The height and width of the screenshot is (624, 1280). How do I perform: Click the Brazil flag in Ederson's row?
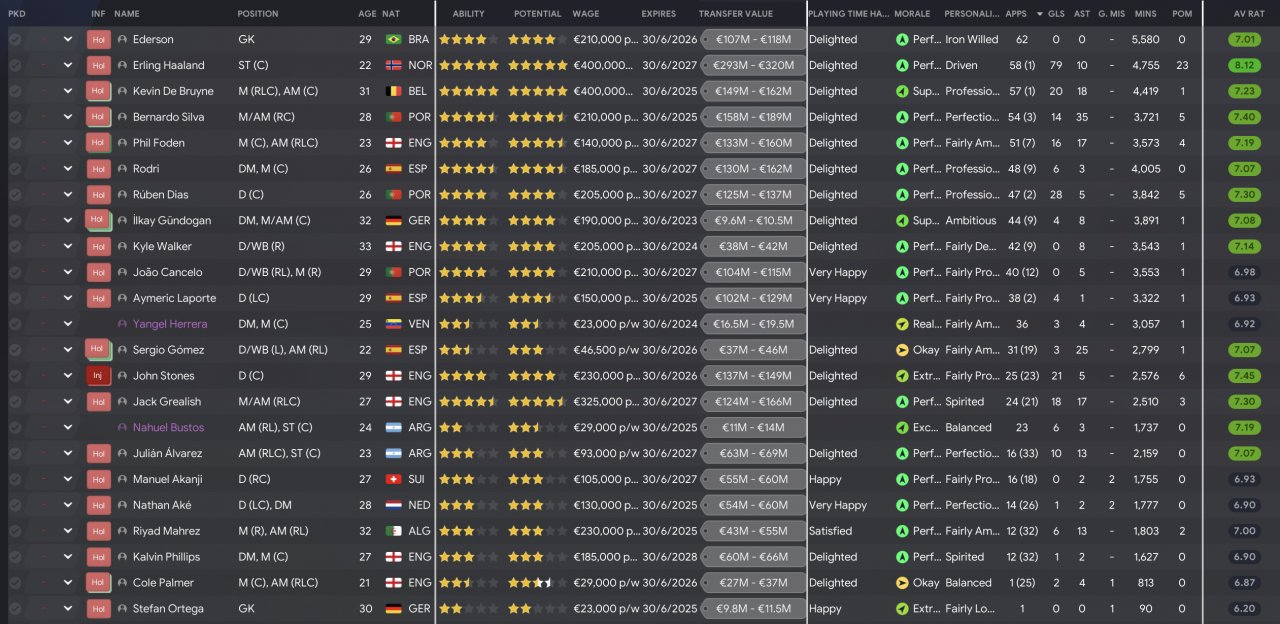point(393,40)
